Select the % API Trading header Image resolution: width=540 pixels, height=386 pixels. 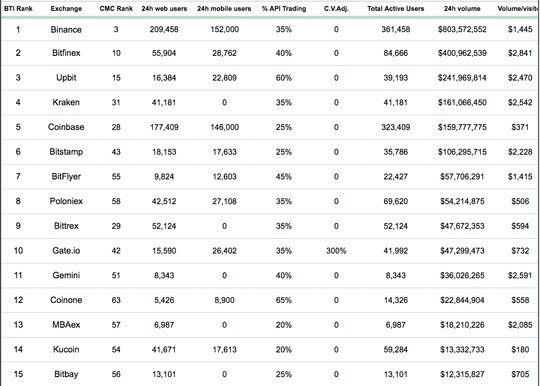(x=284, y=9)
